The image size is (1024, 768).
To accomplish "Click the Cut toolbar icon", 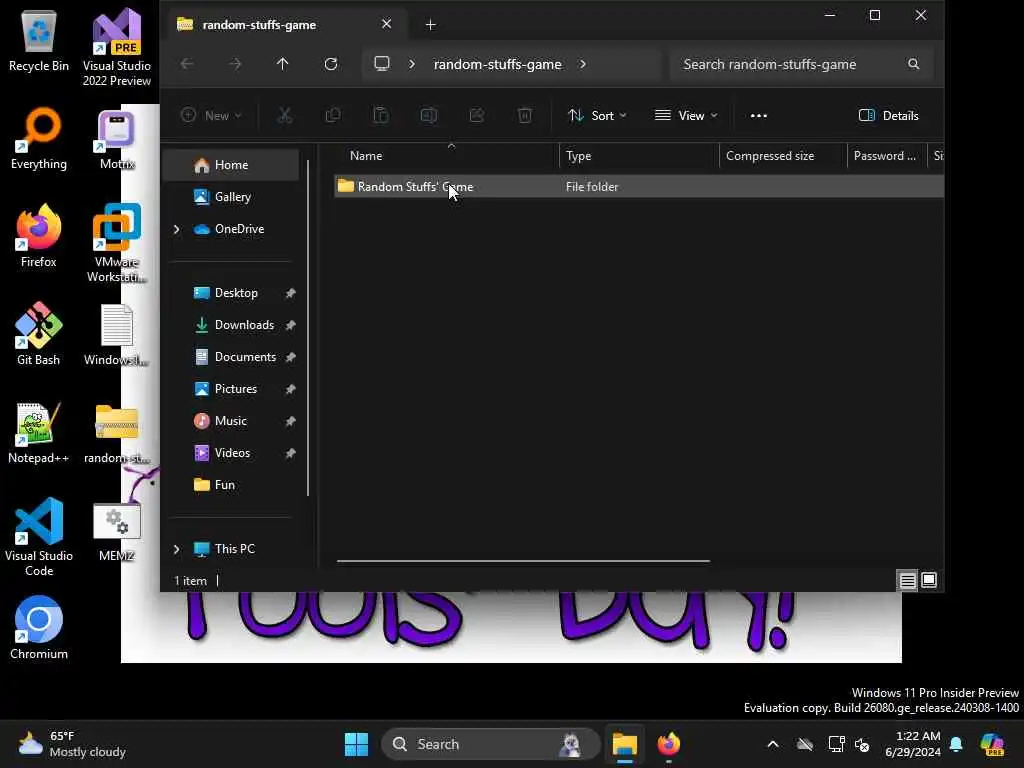I will [285, 116].
